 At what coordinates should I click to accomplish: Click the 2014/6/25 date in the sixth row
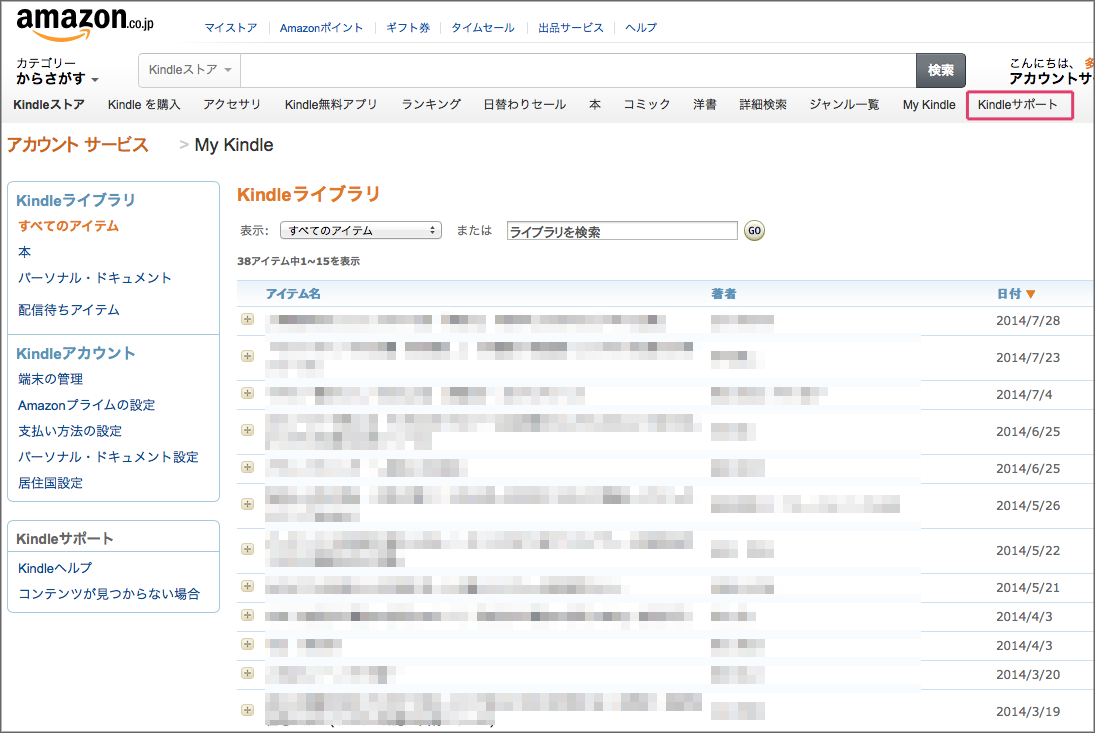[x=1028, y=468]
